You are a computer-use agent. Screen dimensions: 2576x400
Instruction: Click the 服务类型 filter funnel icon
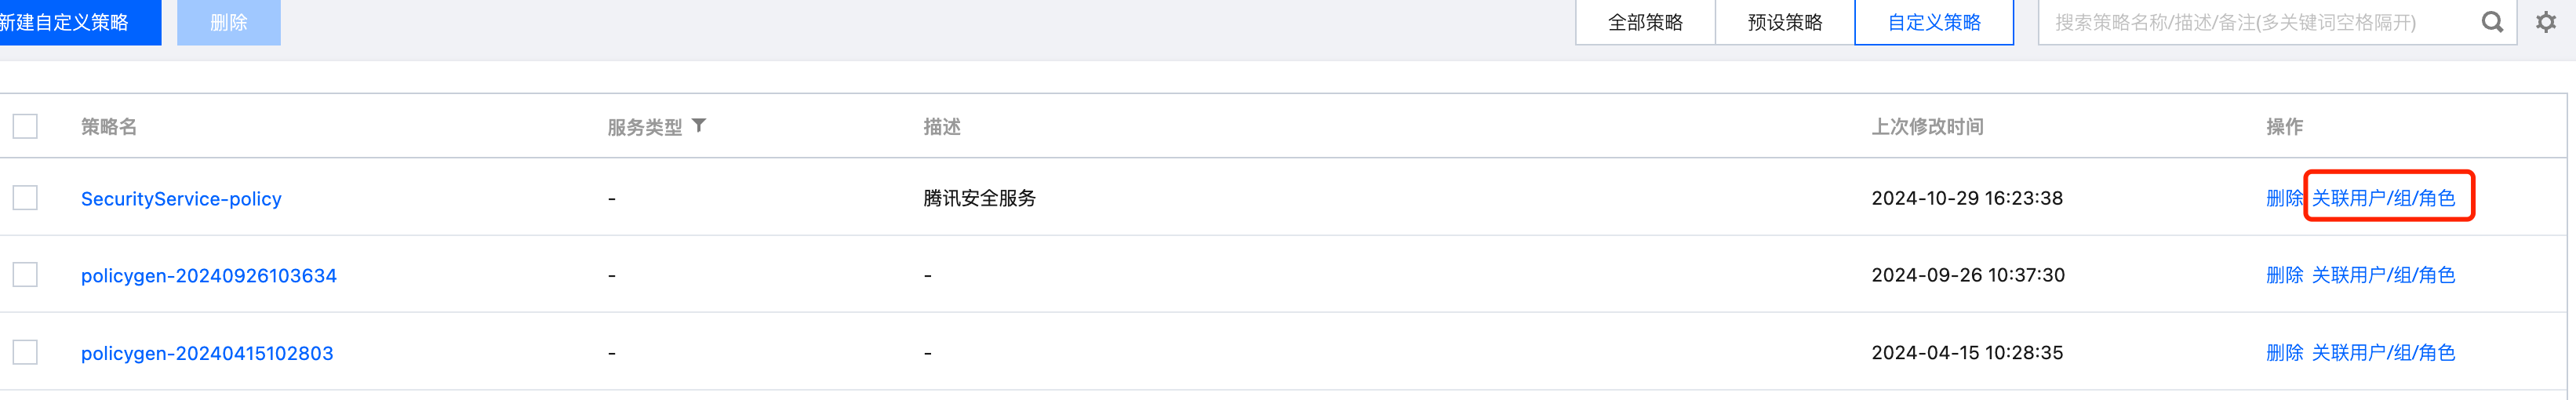[699, 126]
